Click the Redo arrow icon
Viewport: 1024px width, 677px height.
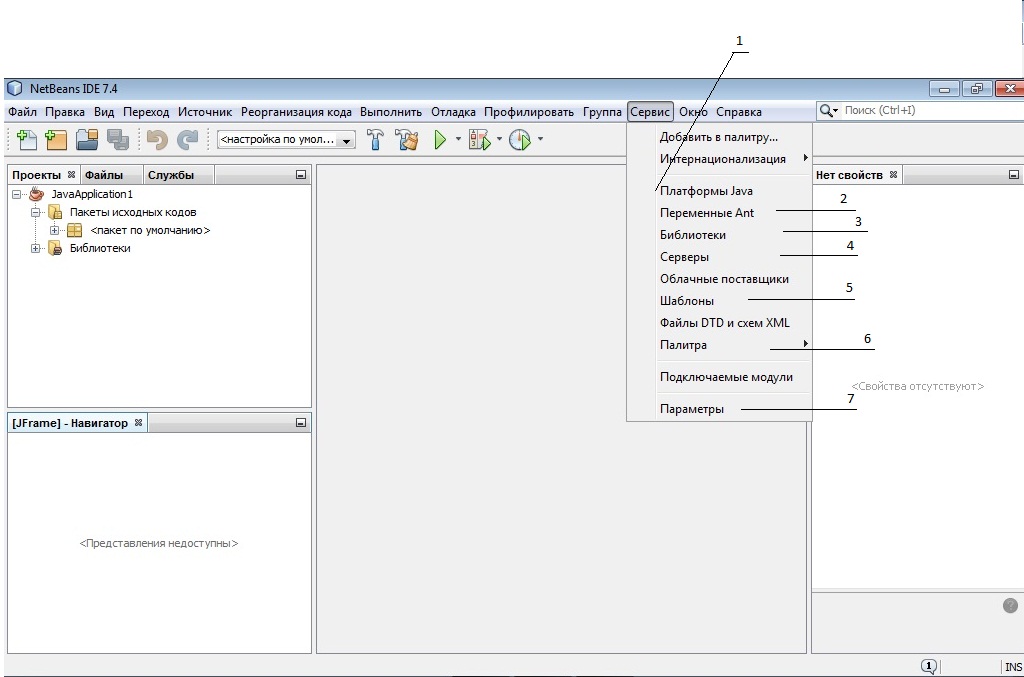[187, 140]
